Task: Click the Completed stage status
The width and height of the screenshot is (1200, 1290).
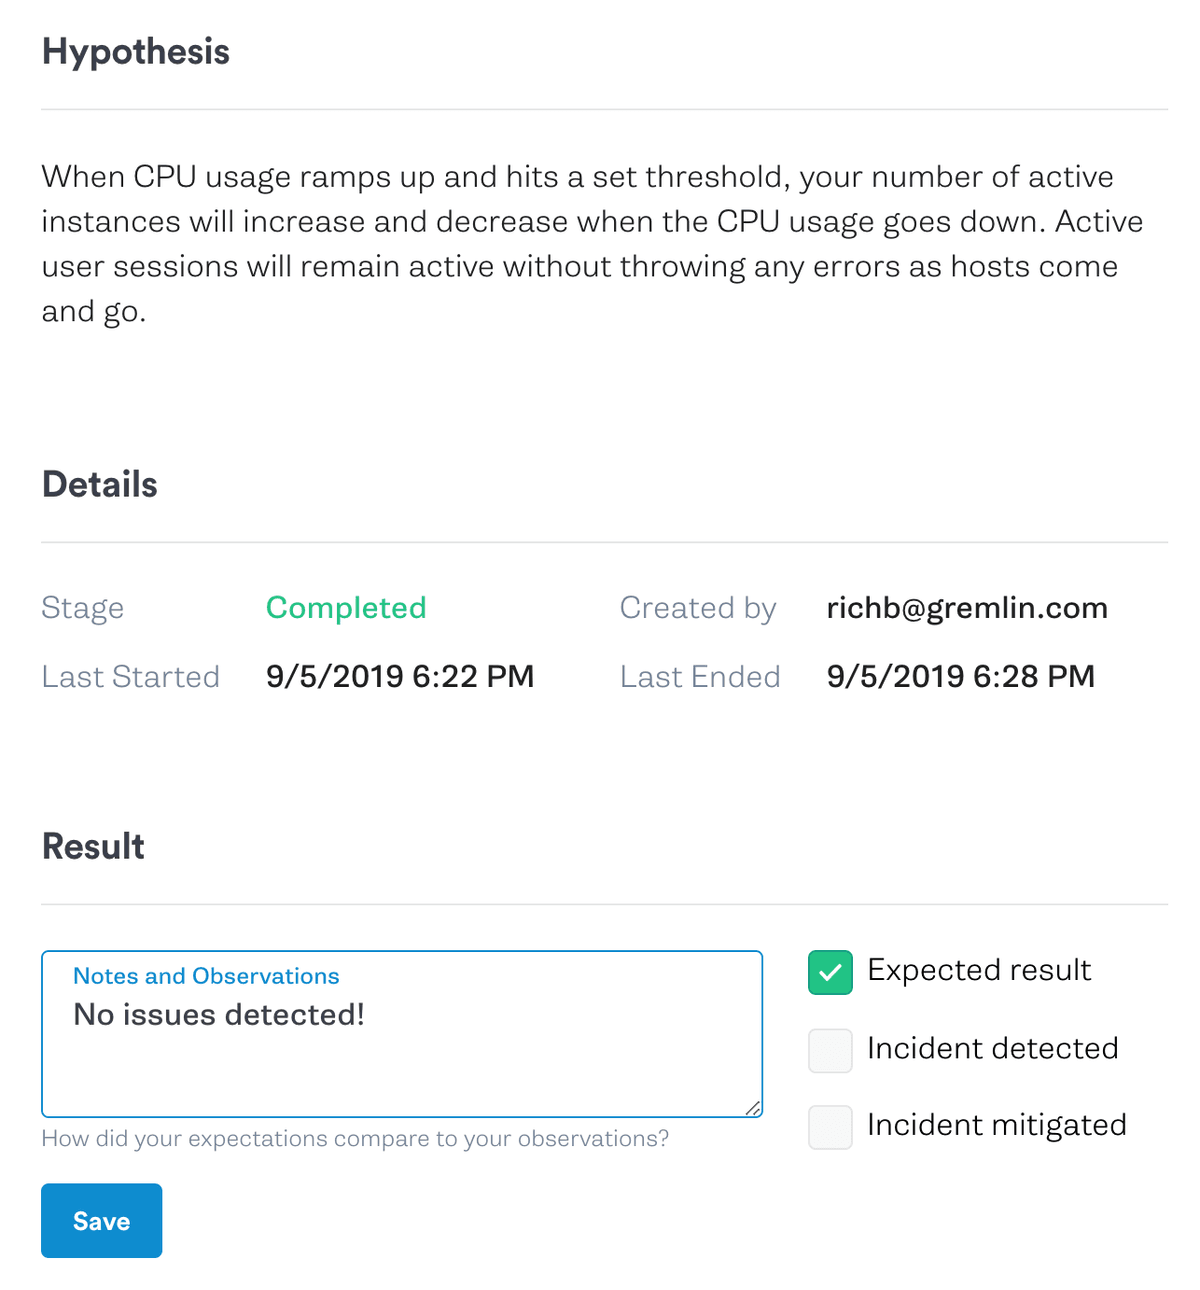Action: [x=346, y=608]
